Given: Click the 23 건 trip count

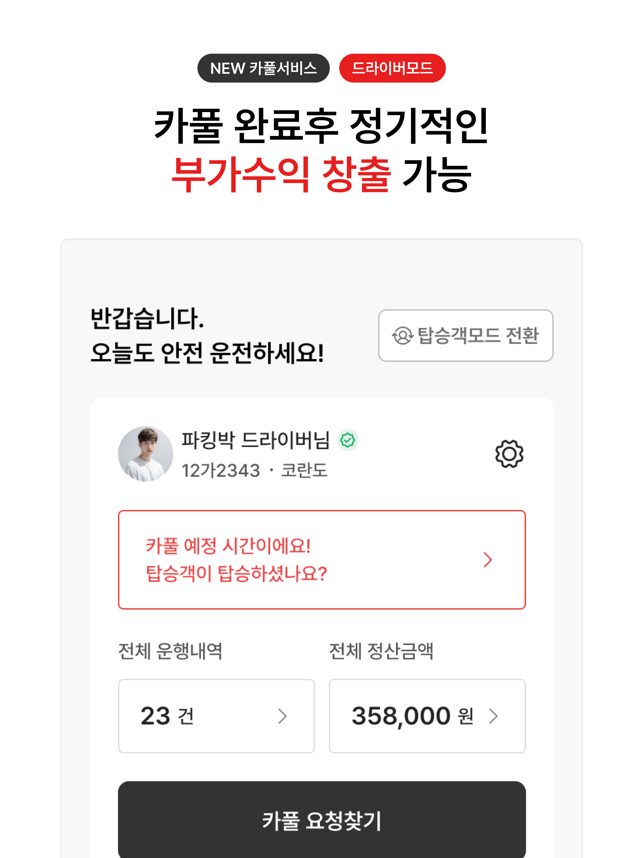Looking at the screenshot, I should tap(168, 716).
